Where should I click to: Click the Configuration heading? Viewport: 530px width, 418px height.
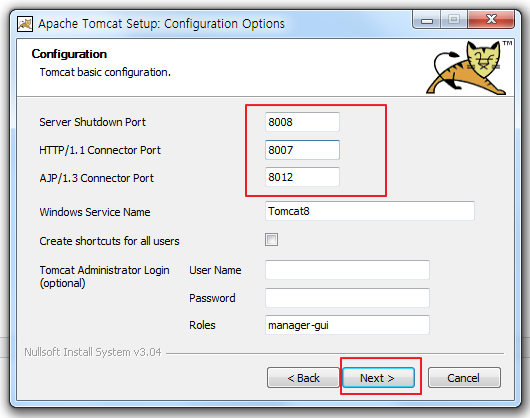(x=69, y=54)
